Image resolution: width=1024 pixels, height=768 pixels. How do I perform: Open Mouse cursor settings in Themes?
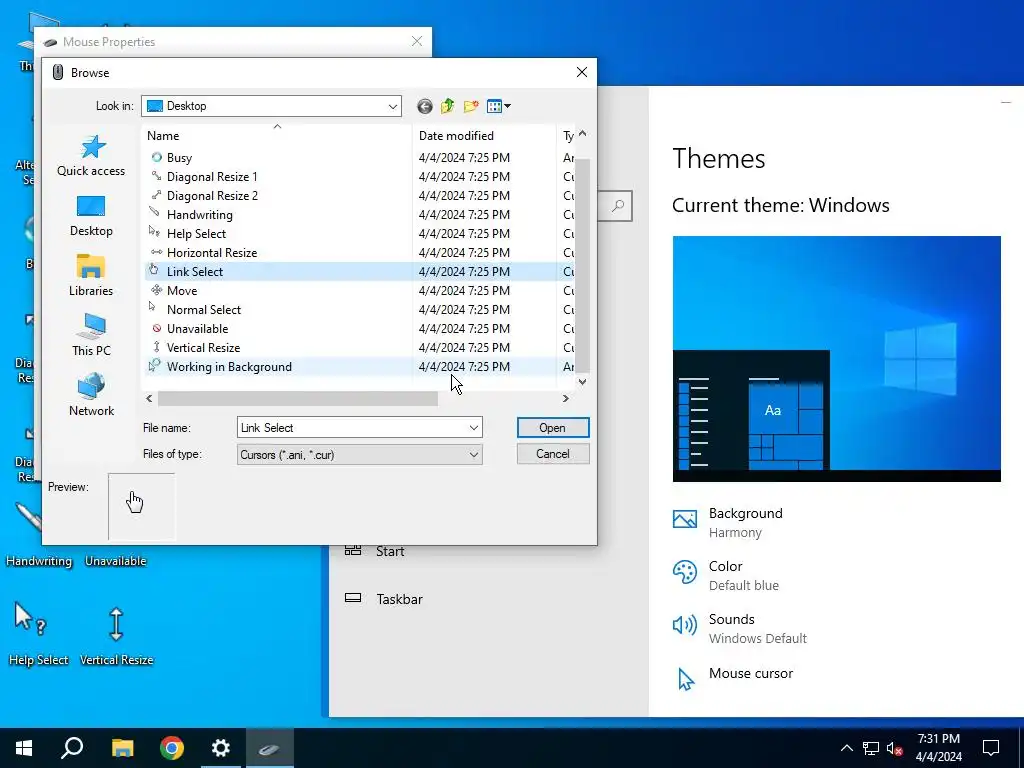click(733, 676)
